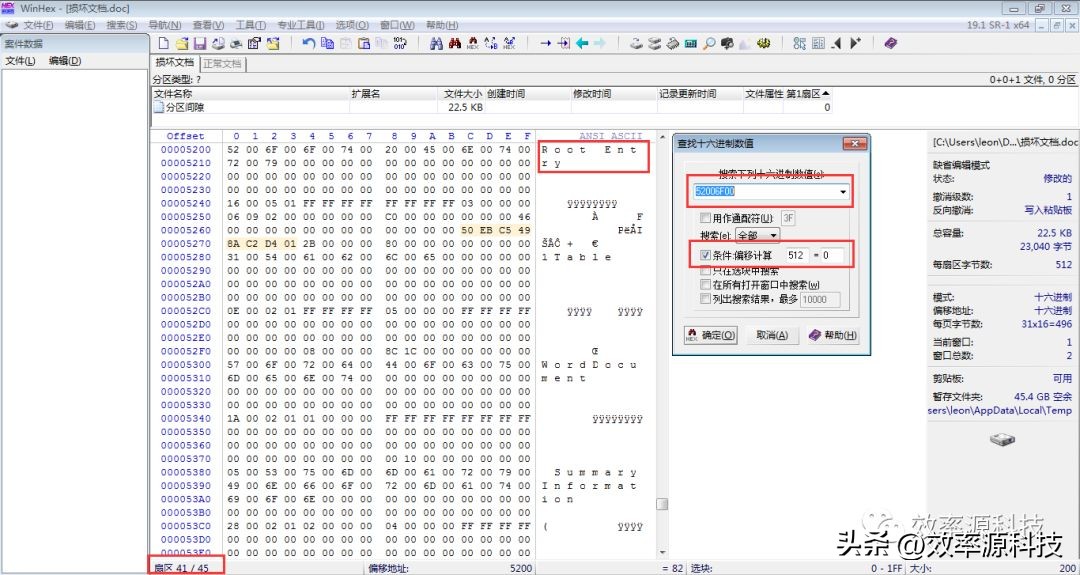Image resolution: width=1080 pixels, height=575 pixels.
Task: Click the 十六进制 mode value in info panel
Action: click(x=1053, y=297)
